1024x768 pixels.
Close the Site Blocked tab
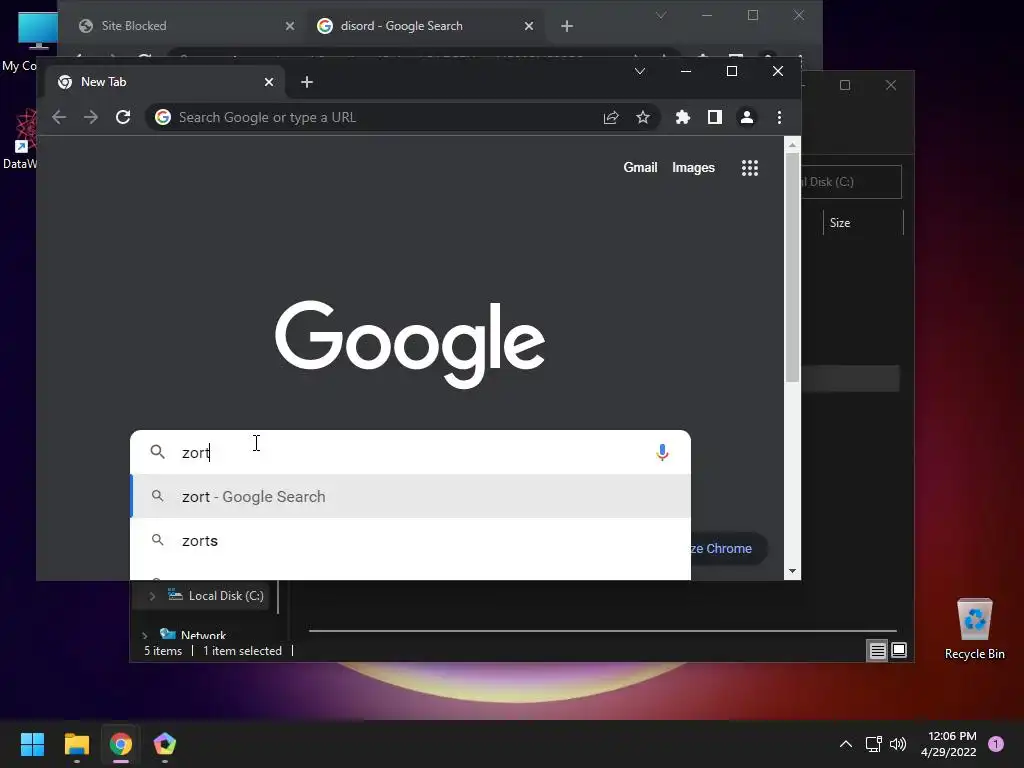click(x=290, y=26)
